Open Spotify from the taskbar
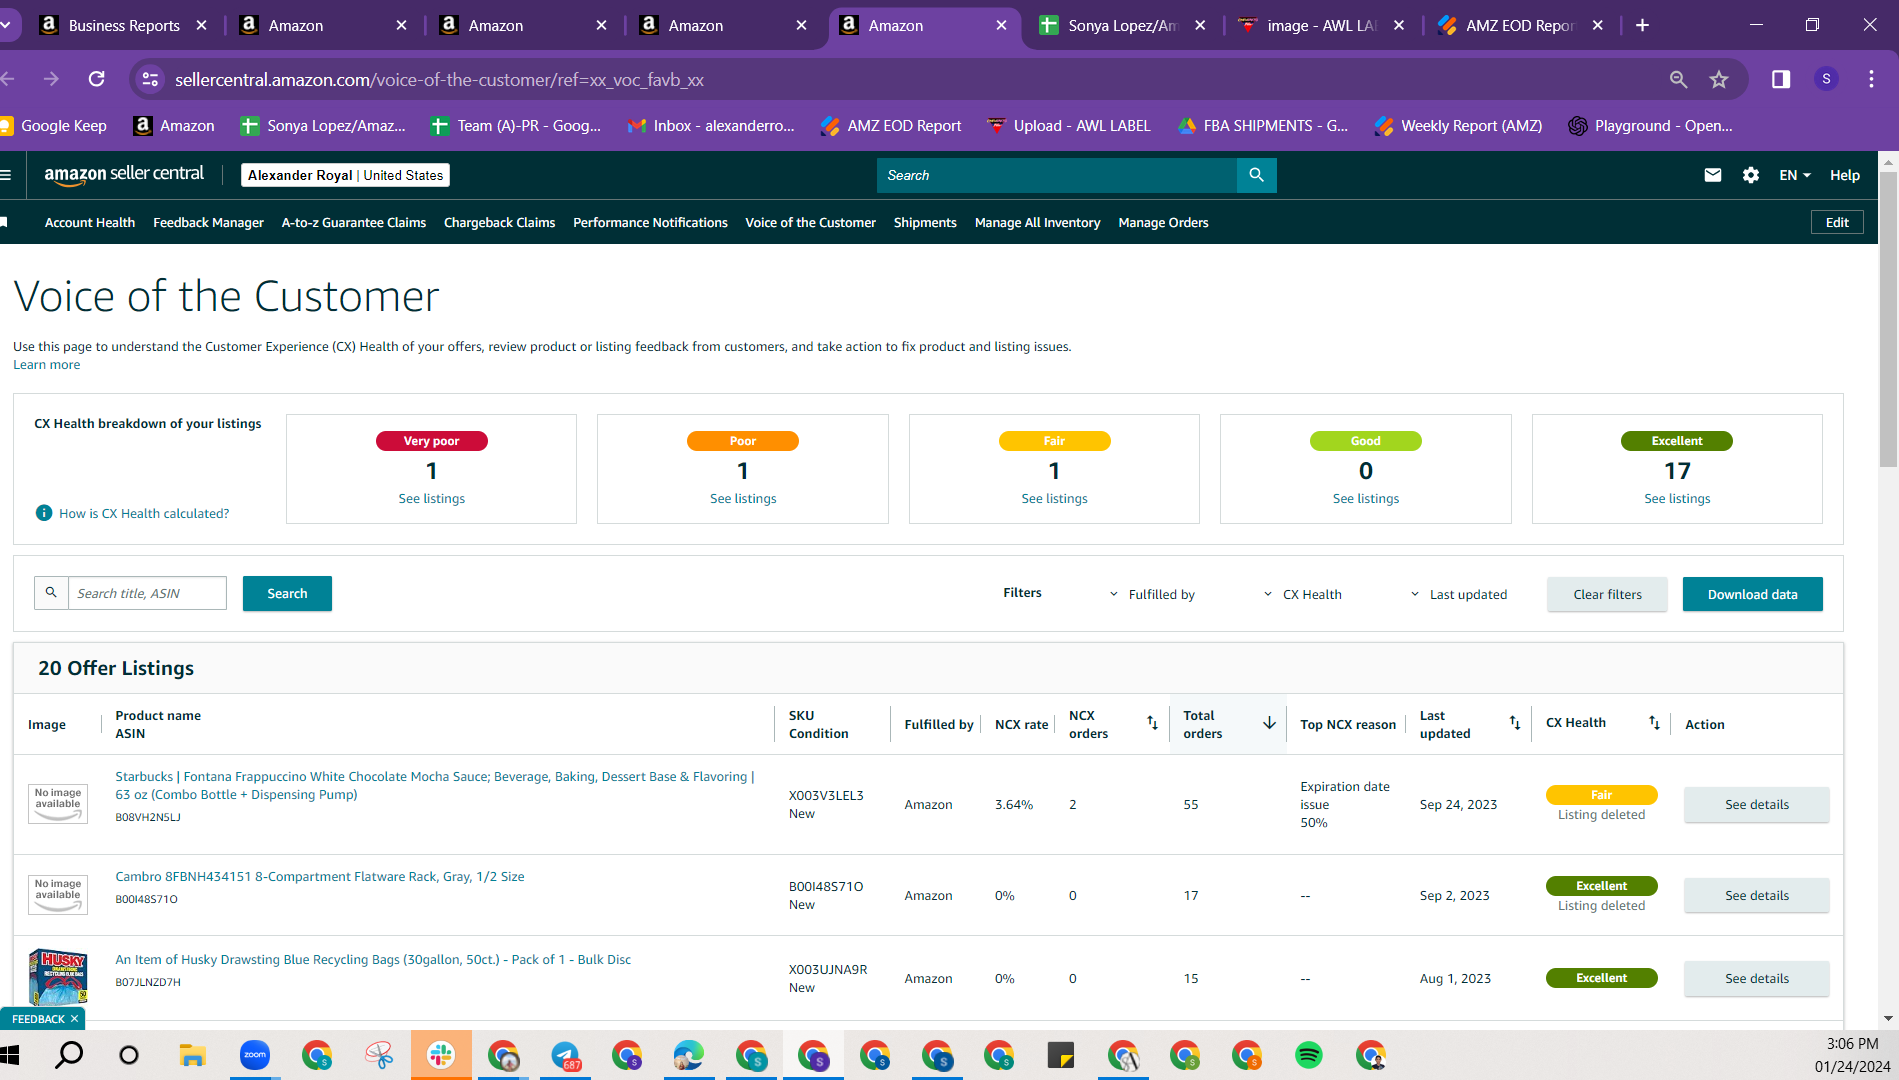Screen dimensions: 1899x1080 click(1308, 1055)
